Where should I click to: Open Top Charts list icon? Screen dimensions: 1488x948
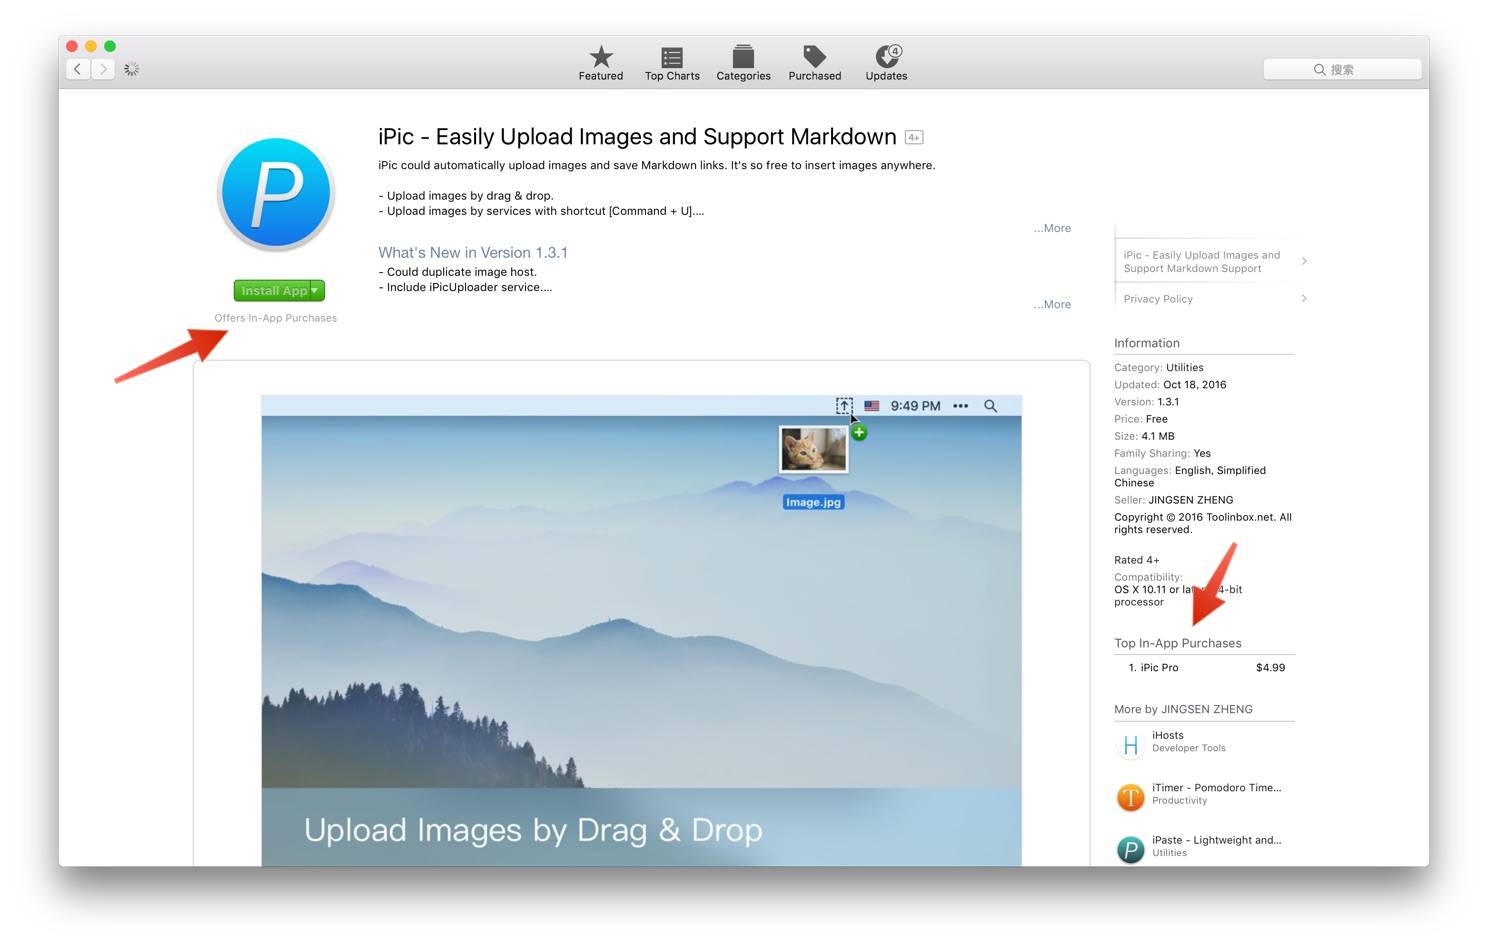pyautogui.click(x=672, y=57)
